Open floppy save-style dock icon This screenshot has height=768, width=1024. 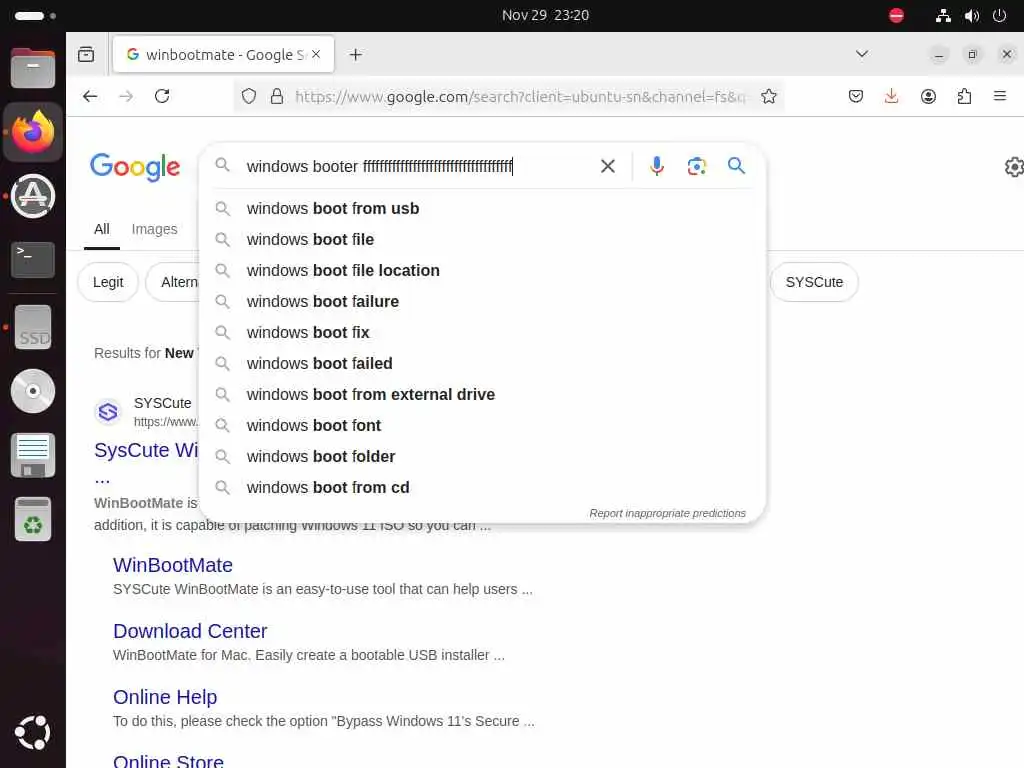(33, 455)
